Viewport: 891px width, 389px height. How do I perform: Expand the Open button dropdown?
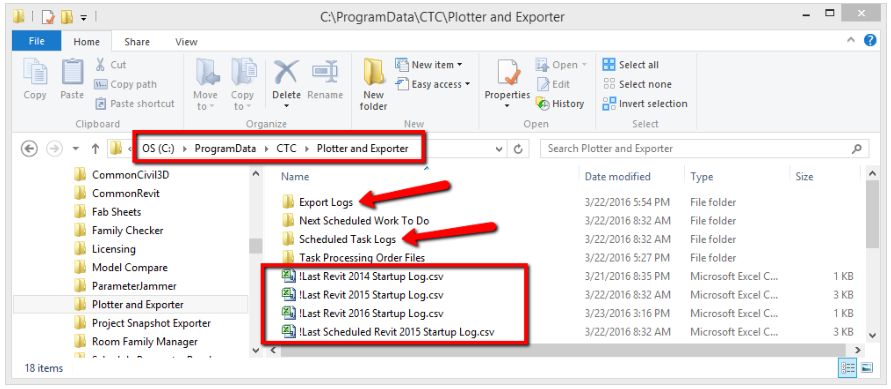point(584,65)
